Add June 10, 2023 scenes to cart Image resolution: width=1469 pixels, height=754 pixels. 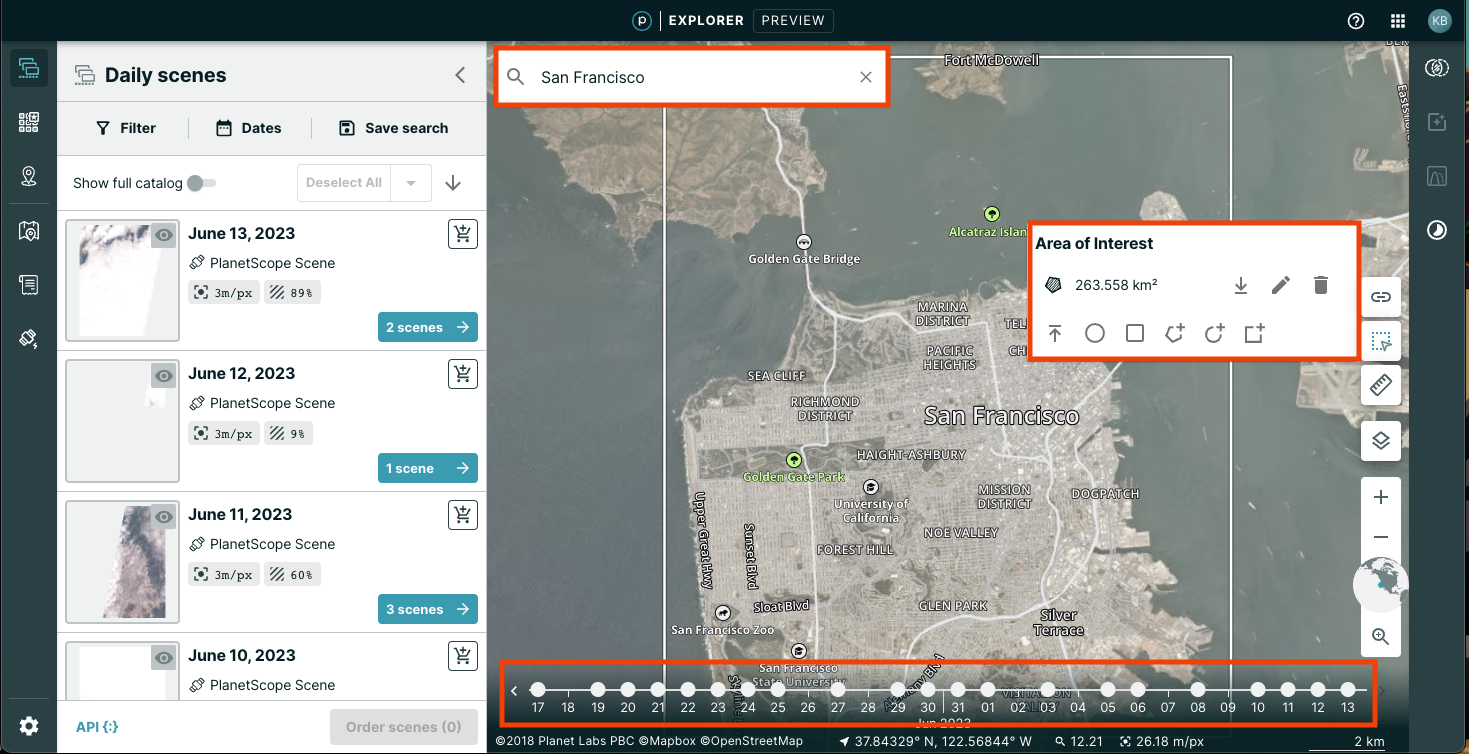click(x=463, y=656)
